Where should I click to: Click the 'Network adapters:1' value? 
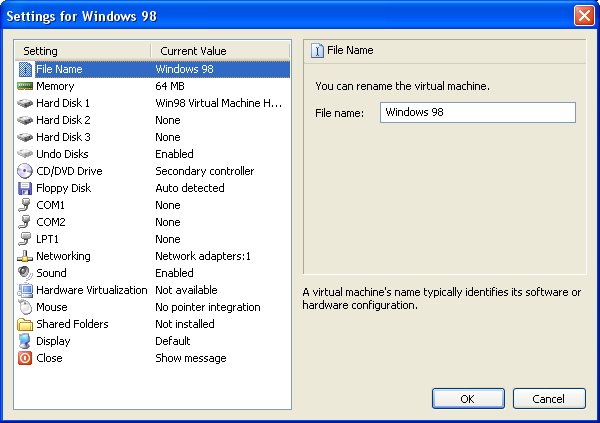pos(203,256)
